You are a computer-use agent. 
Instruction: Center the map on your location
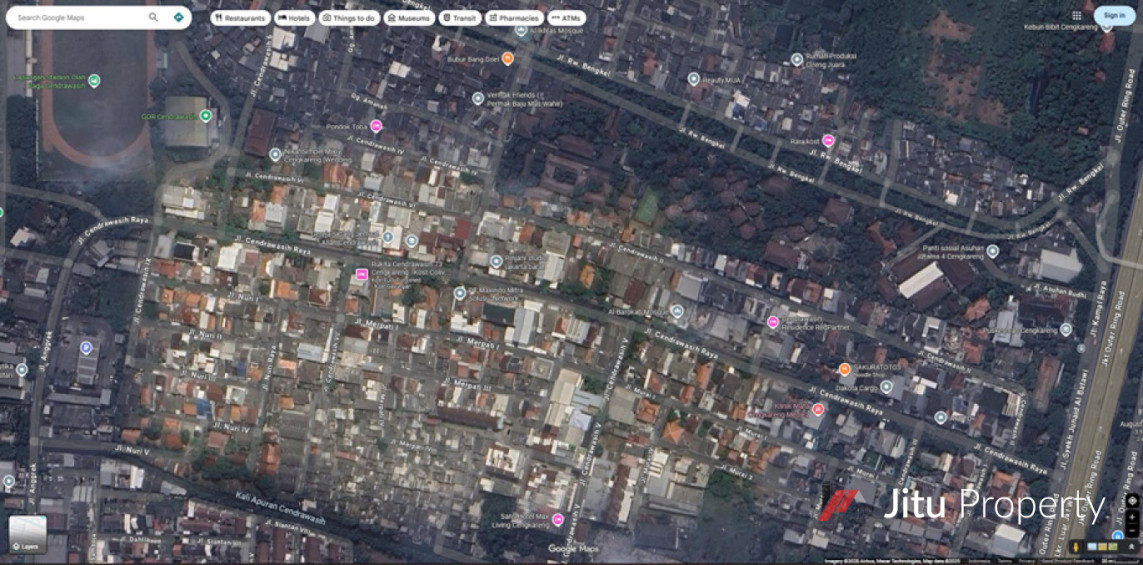(x=1131, y=500)
